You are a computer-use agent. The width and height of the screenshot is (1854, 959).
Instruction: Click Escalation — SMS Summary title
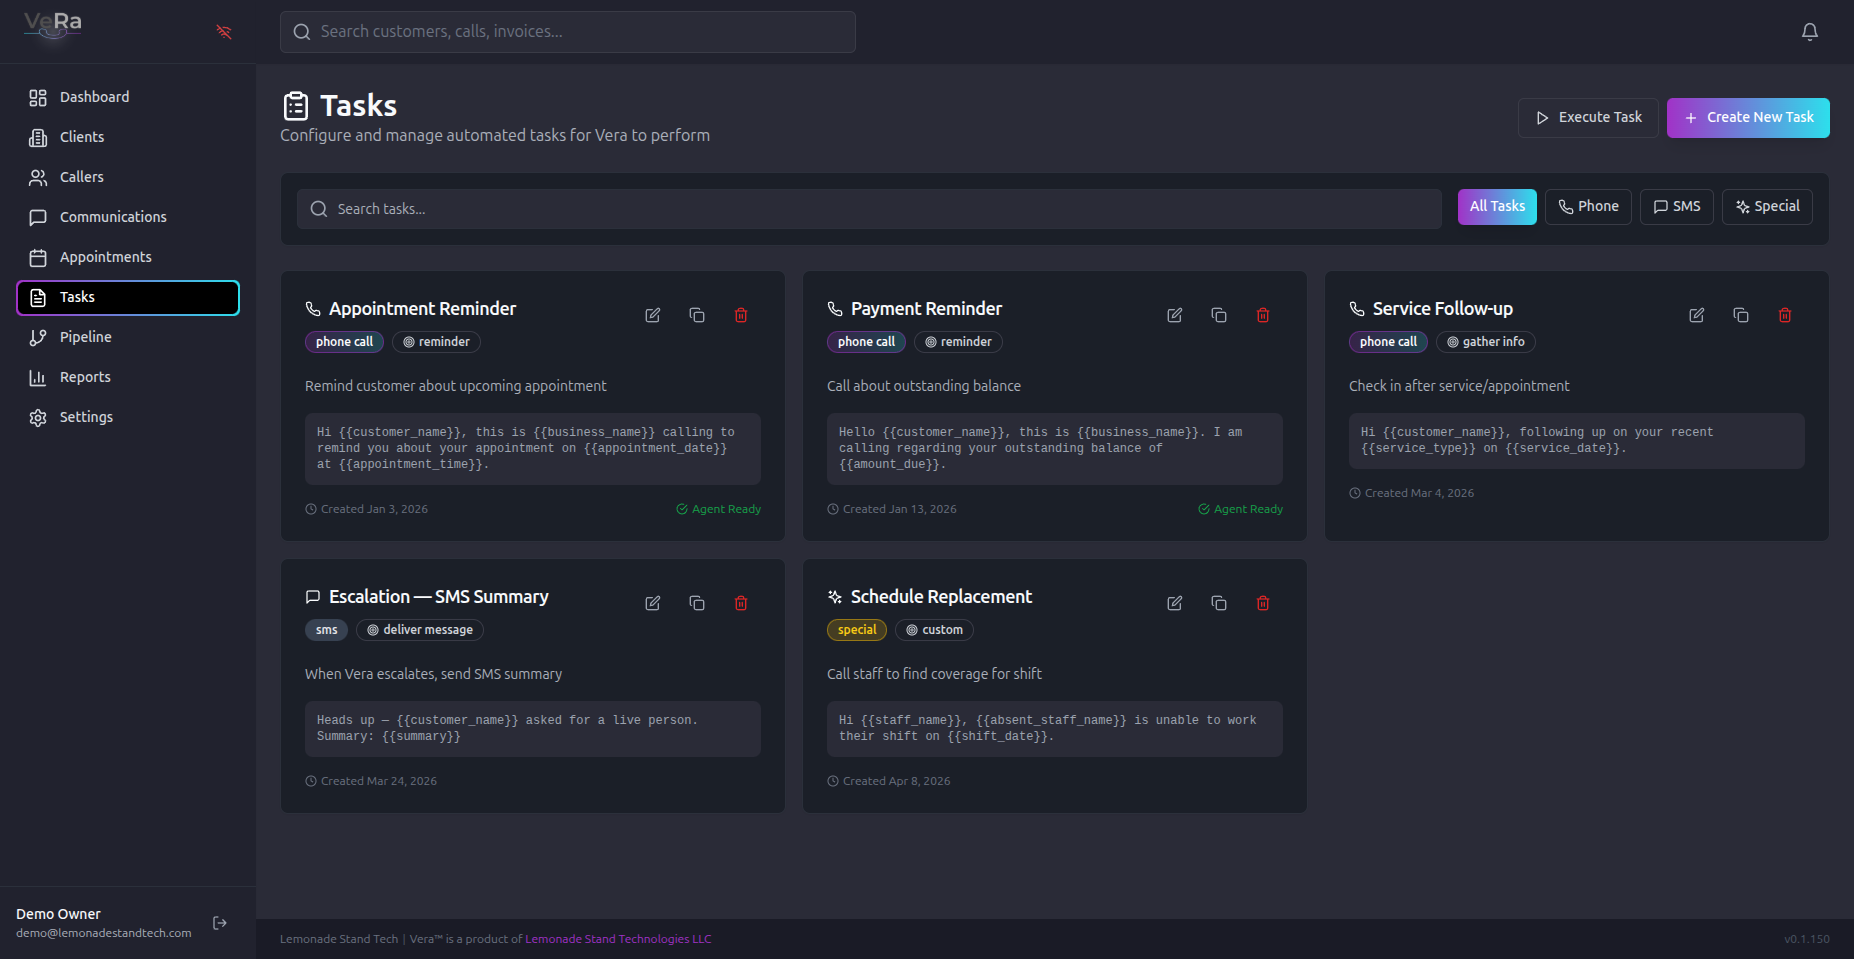click(x=439, y=597)
